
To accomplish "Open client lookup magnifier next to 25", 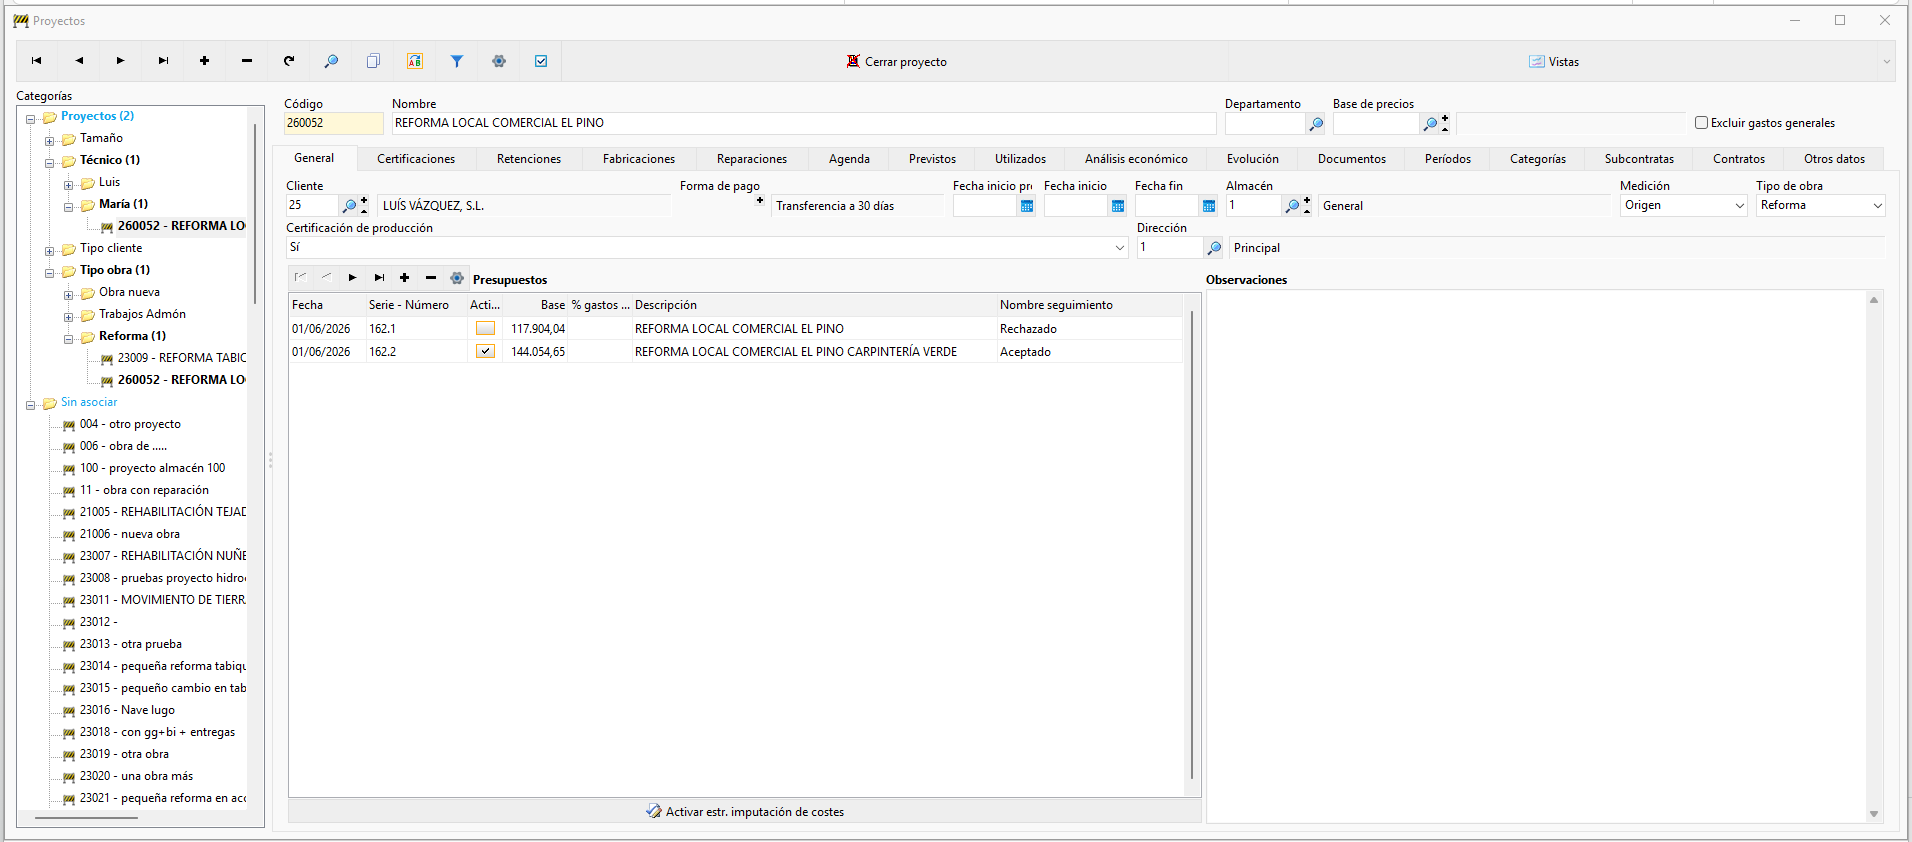I will coord(349,206).
